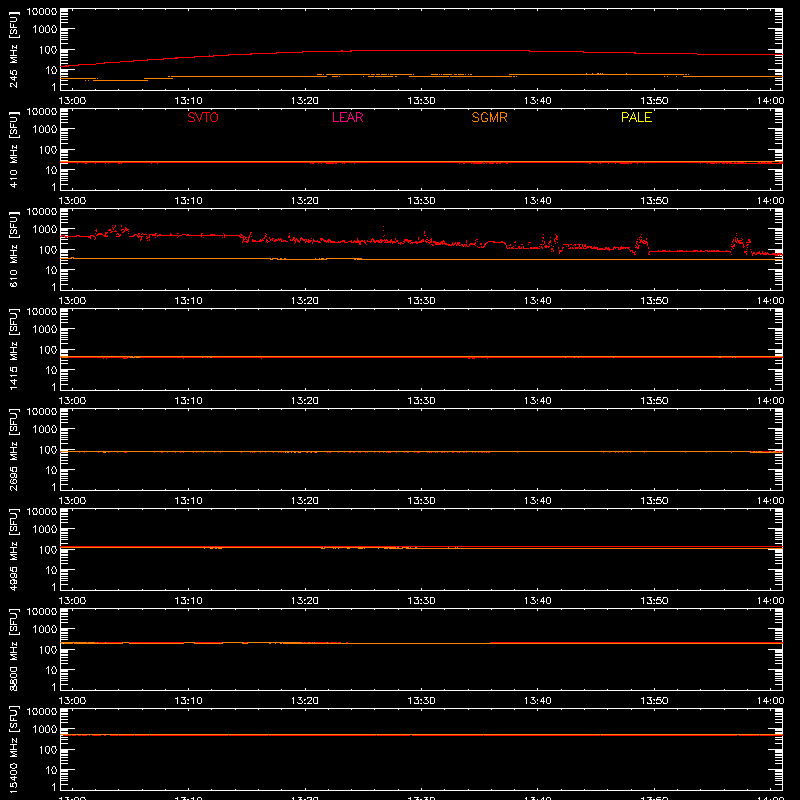Click 13:30 time label under 4995 MHz plot
Image resolution: width=800 pixels, height=800 pixels.
(421, 601)
